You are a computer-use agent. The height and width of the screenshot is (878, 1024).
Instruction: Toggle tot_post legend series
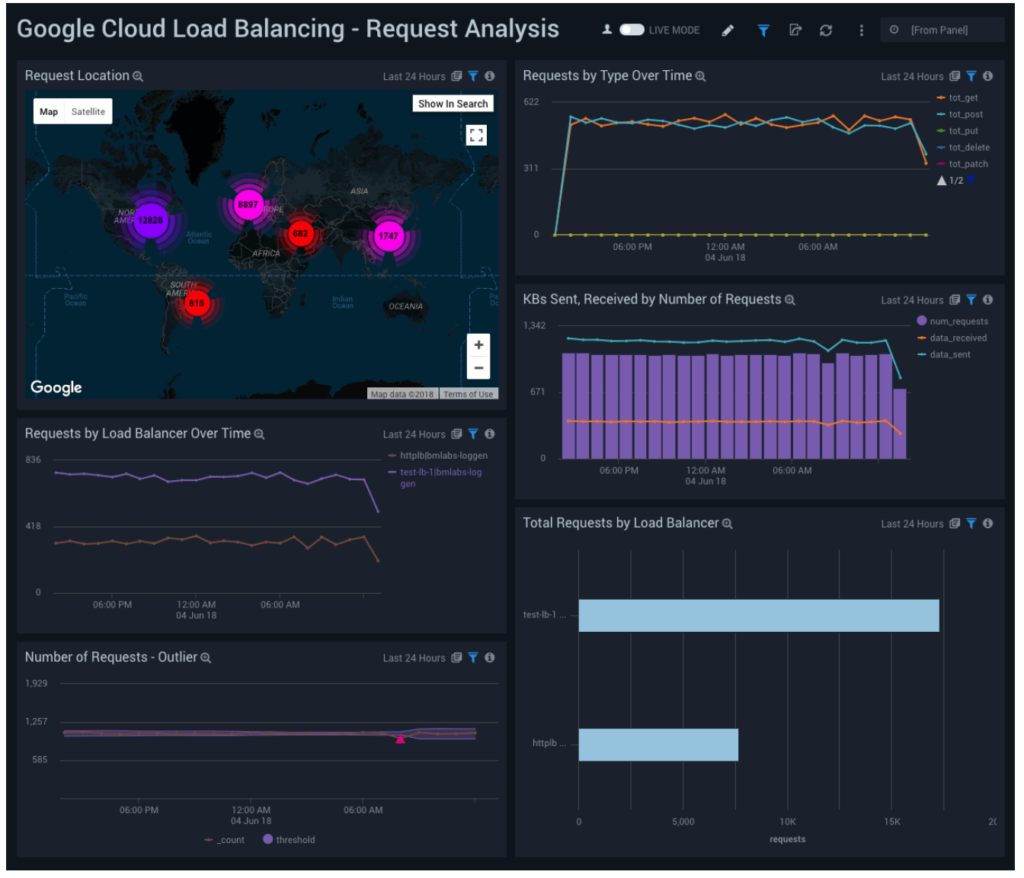pyautogui.click(x=960, y=114)
